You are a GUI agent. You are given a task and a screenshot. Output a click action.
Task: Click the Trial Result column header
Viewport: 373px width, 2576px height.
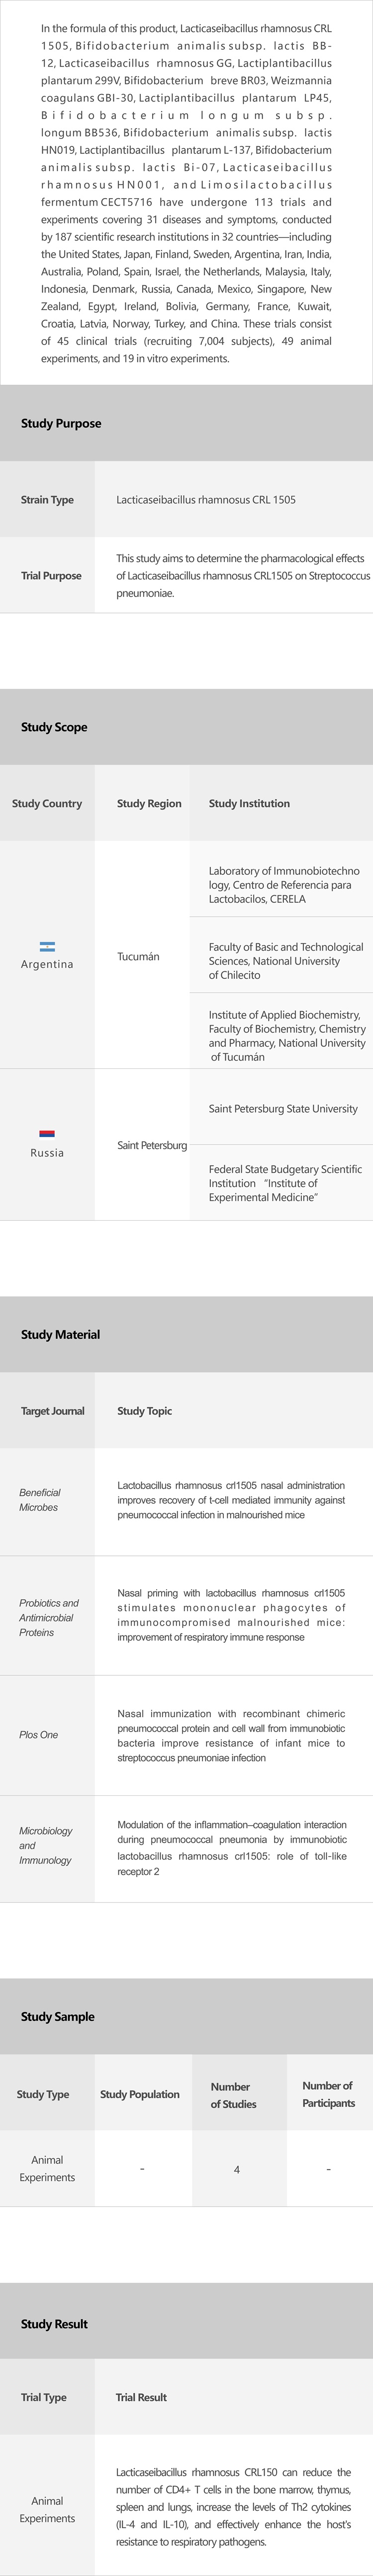click(x=141, y=2397)
